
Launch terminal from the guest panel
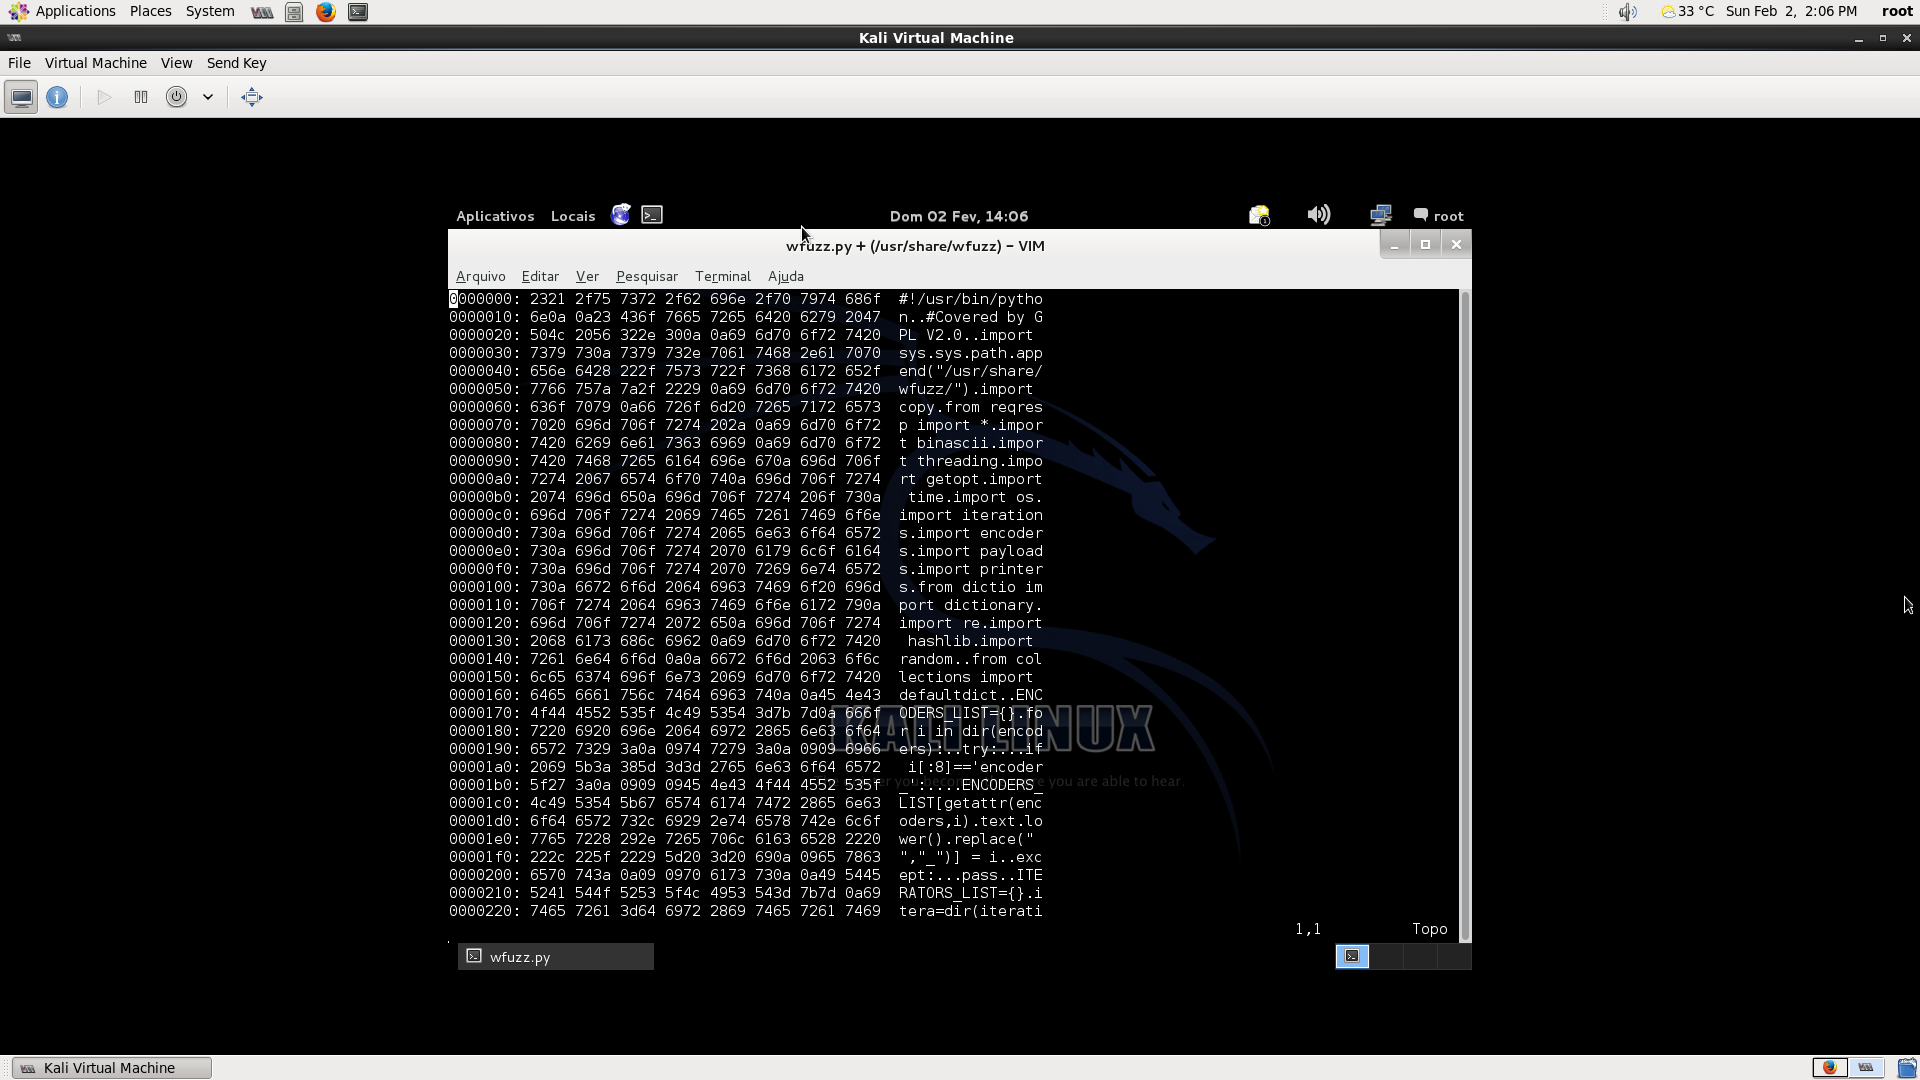(x=652, y=215)
